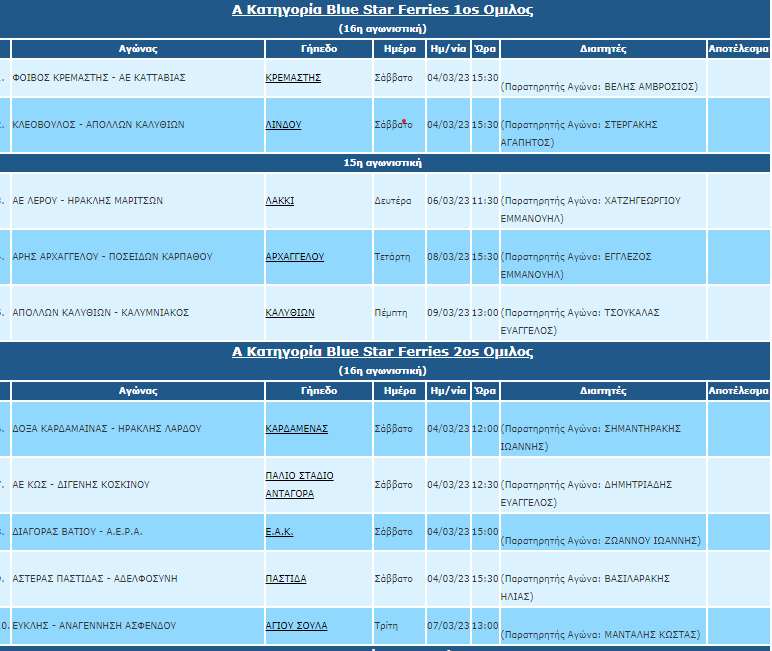Select the ΑΡΗΣ ΑΡΧΑΓΓΕΛΟΥ - ΠΟΣΕΙΔΩΝ ΚΑΡΠΑΘΟΥ match
Screen dimensions: 772x651
pyautogui.click(x=112, y=257)
